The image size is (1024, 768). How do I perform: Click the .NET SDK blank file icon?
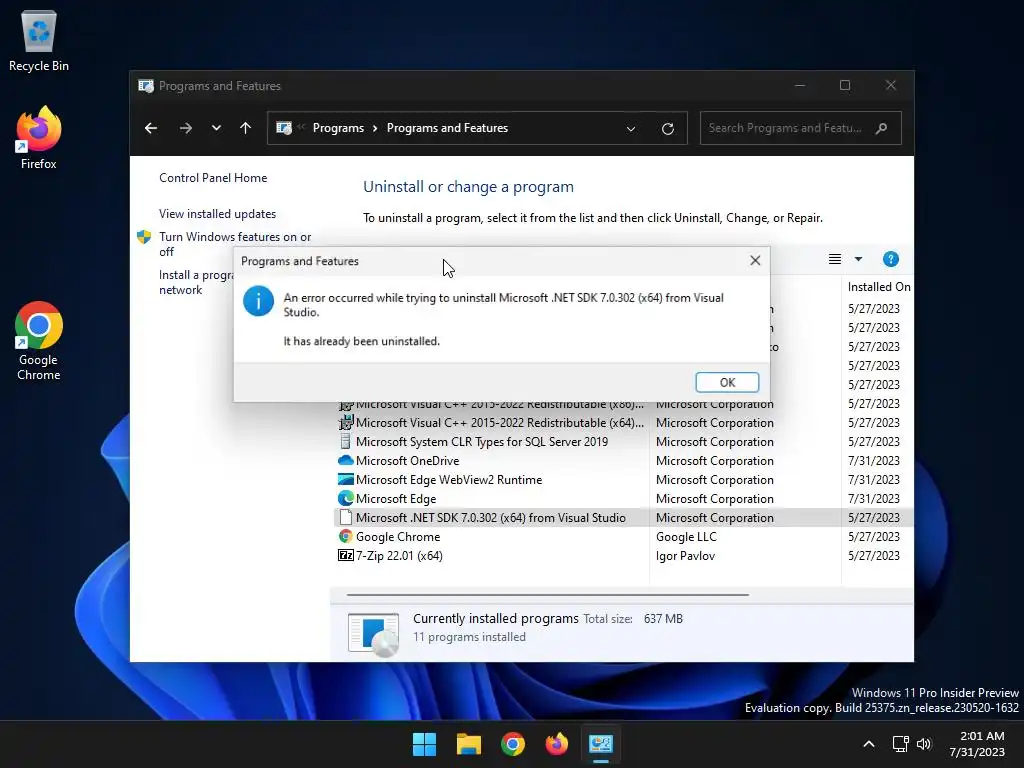(345, 517)
